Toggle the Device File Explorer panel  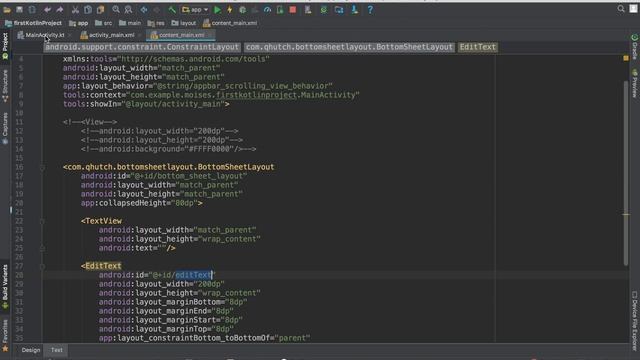(635, 320)
